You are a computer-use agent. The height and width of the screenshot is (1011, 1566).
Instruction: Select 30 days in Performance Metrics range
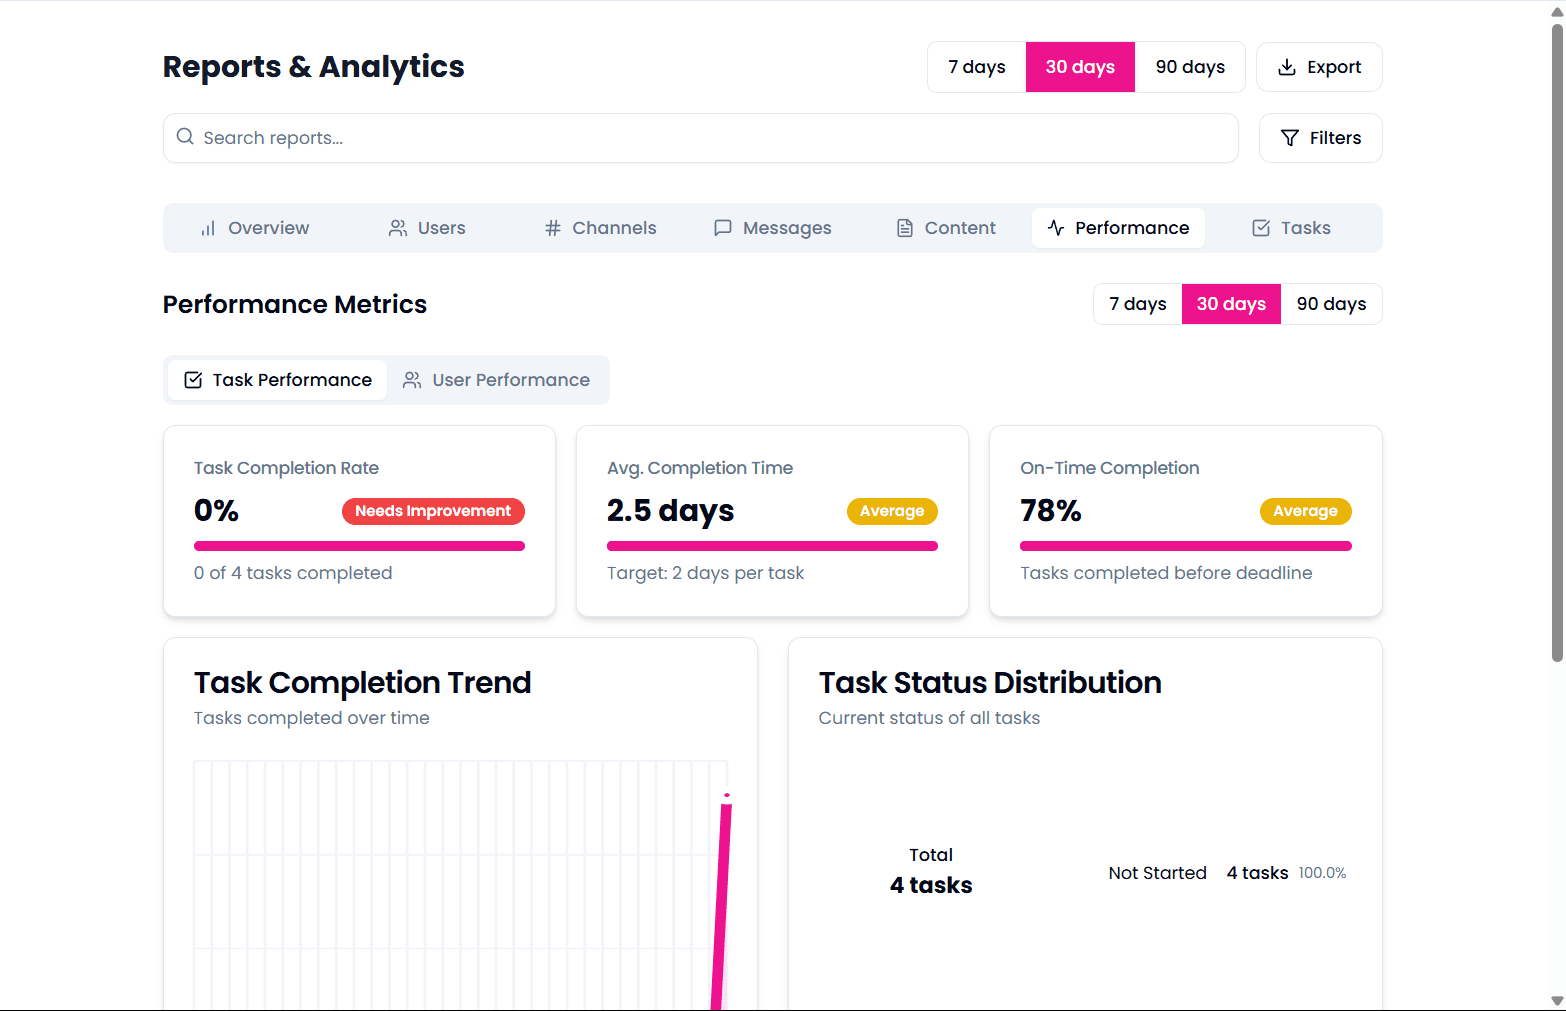click(1231, 304)
